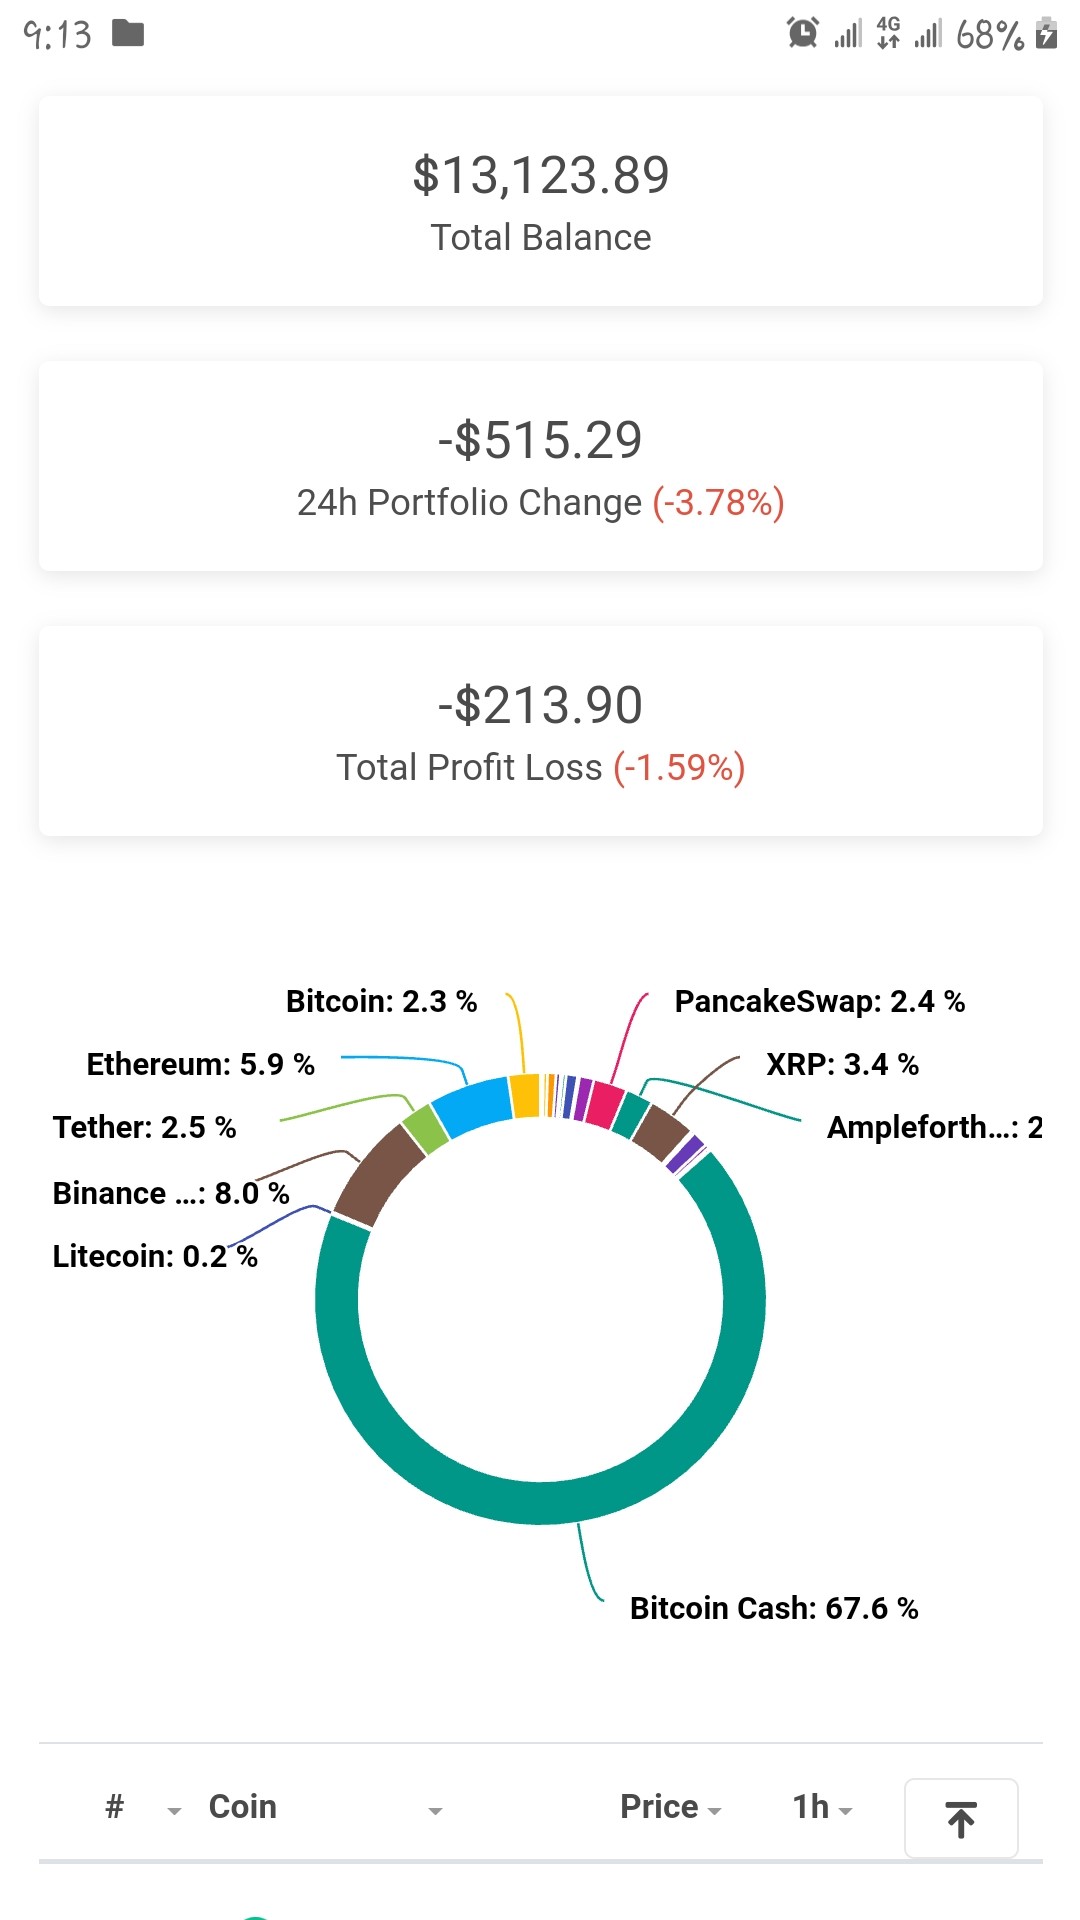The image size is (1080, 1920).
Task: Open the Total Profit Loss card
Action: click(x=541, y=731)
